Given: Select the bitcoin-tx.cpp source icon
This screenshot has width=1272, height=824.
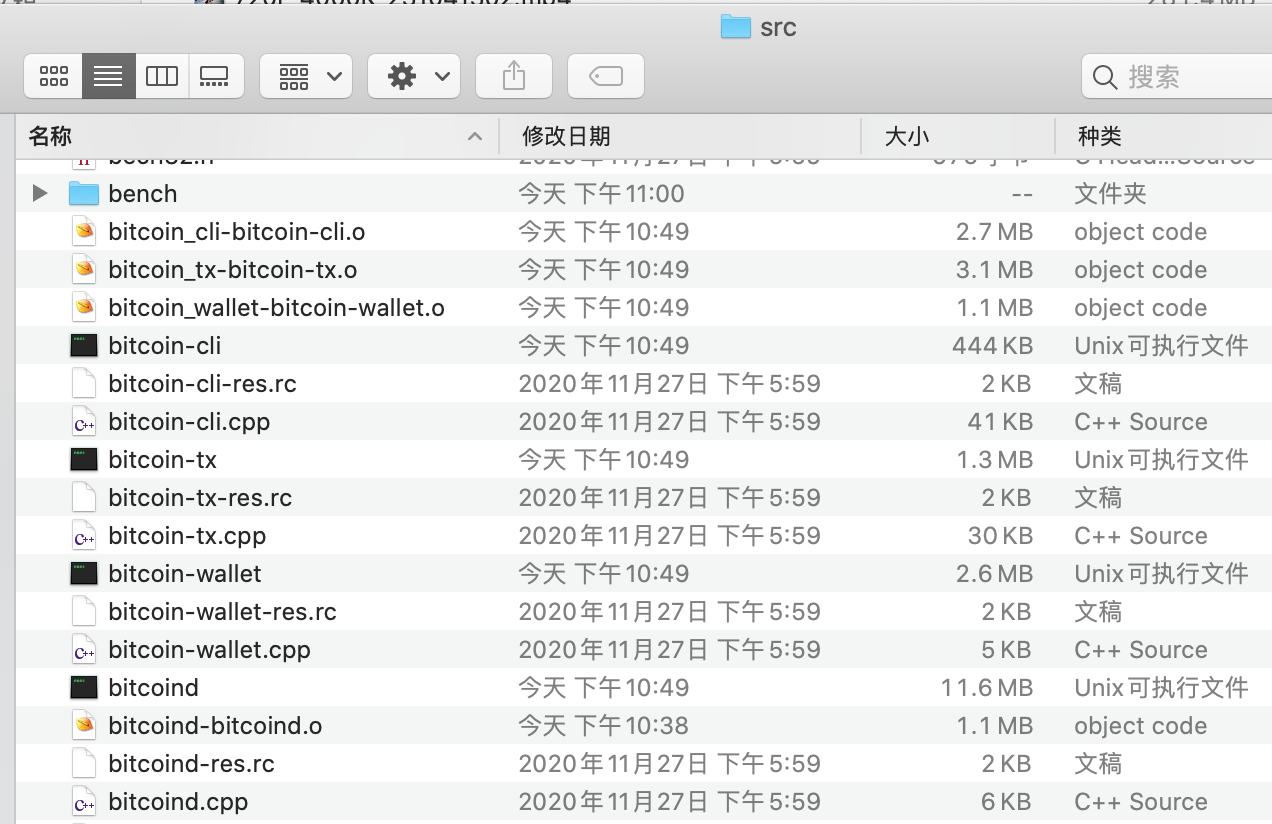Looking at the screenshot, I should click(x=84, y=536).
